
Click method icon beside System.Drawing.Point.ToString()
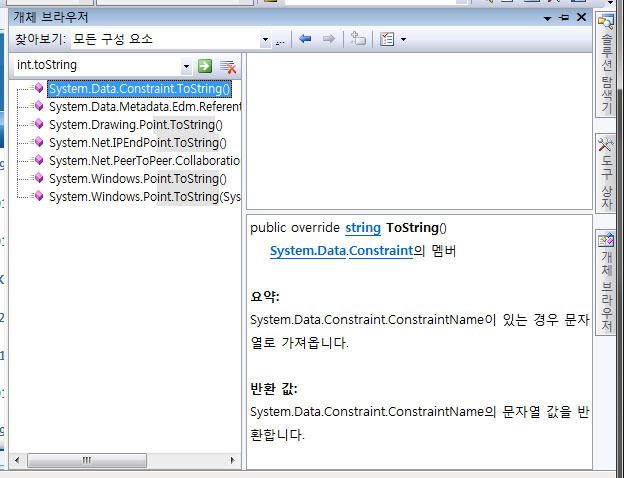coord(38,124)
